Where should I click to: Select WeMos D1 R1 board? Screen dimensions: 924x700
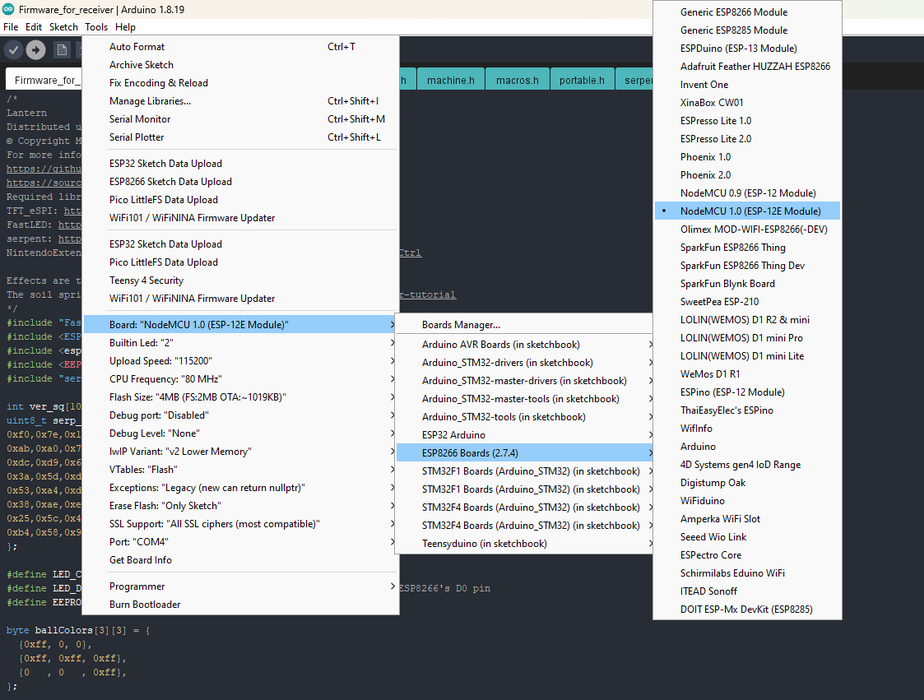point(747,374)
